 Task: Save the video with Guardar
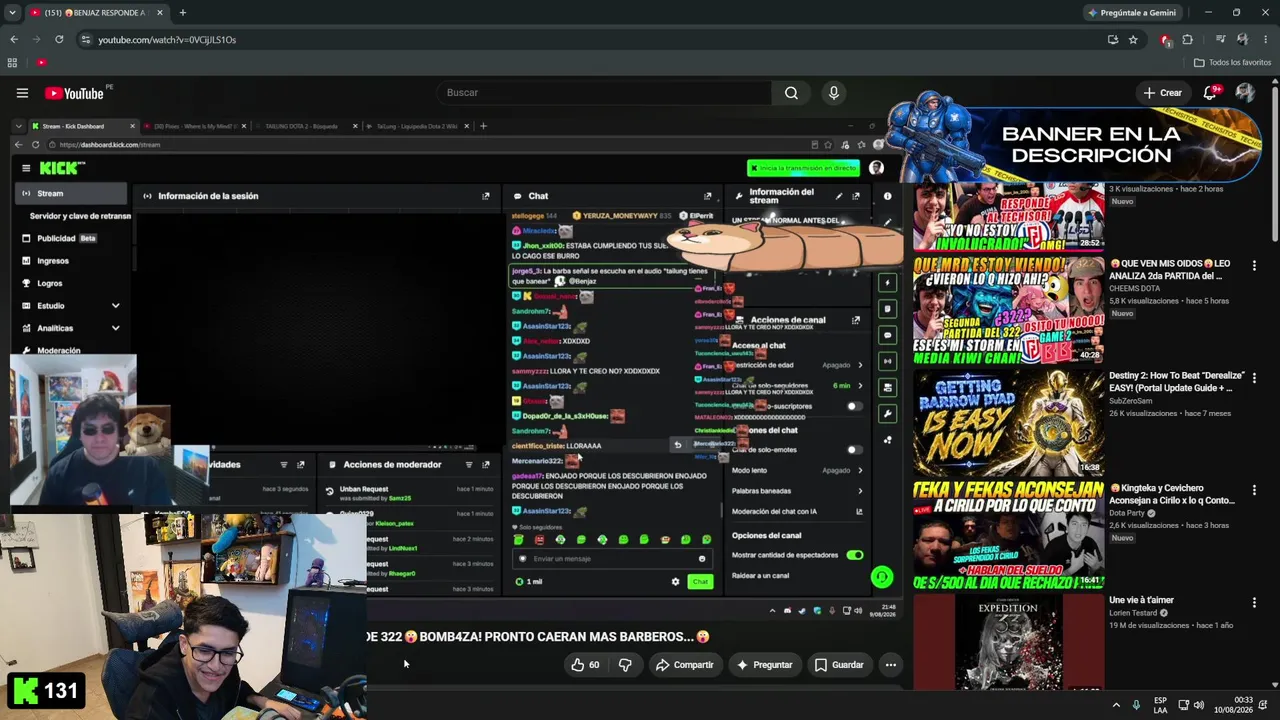point(838,665)
